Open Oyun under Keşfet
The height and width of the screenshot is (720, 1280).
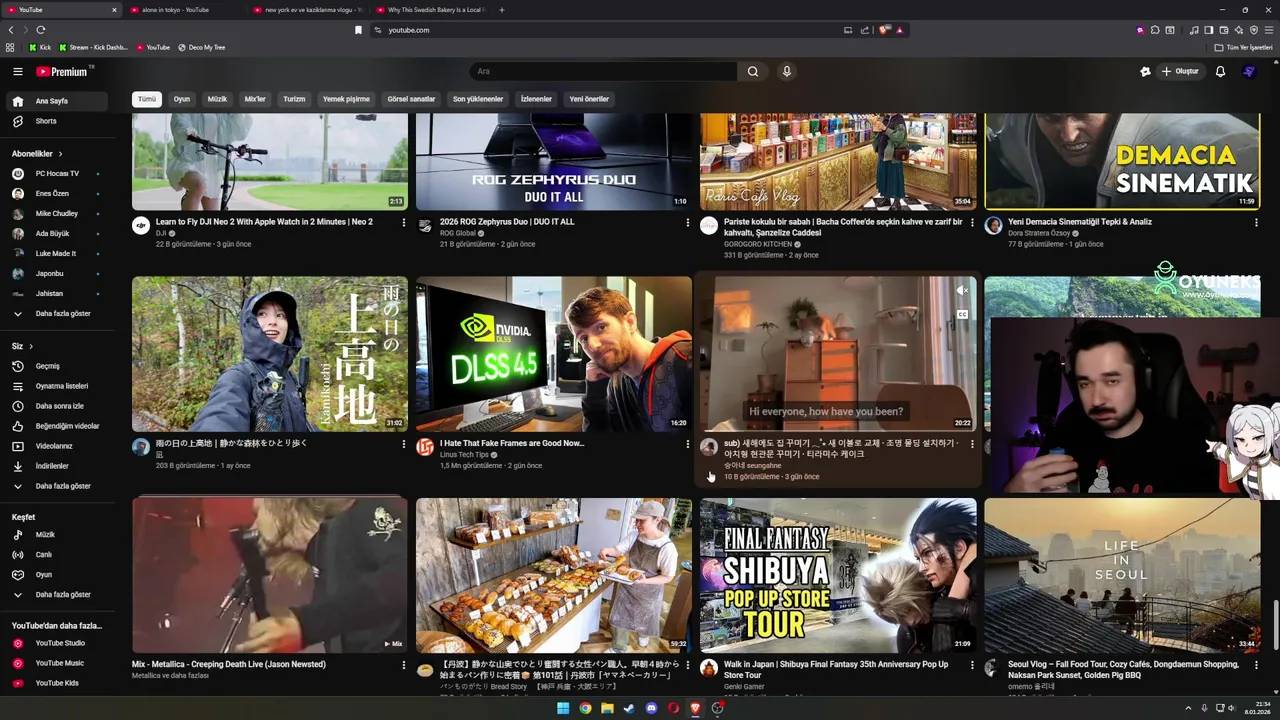58,575
